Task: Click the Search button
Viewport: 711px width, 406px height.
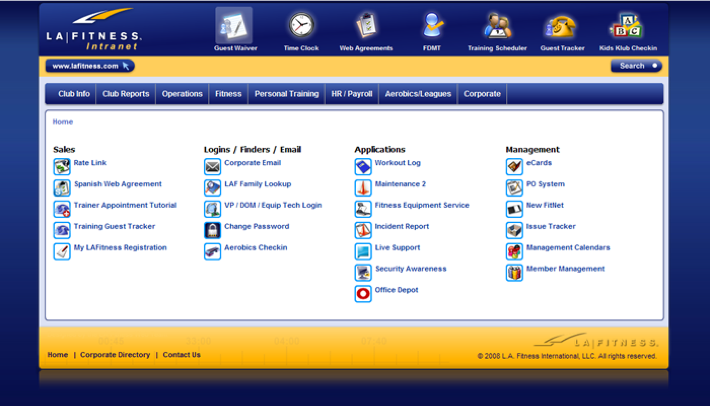Action: pos(636,66)
